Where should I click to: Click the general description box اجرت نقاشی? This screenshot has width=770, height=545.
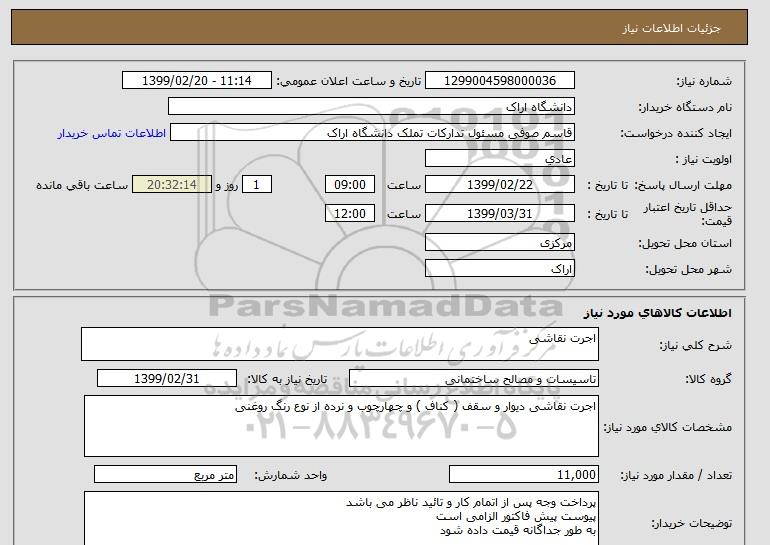[340, 344]
